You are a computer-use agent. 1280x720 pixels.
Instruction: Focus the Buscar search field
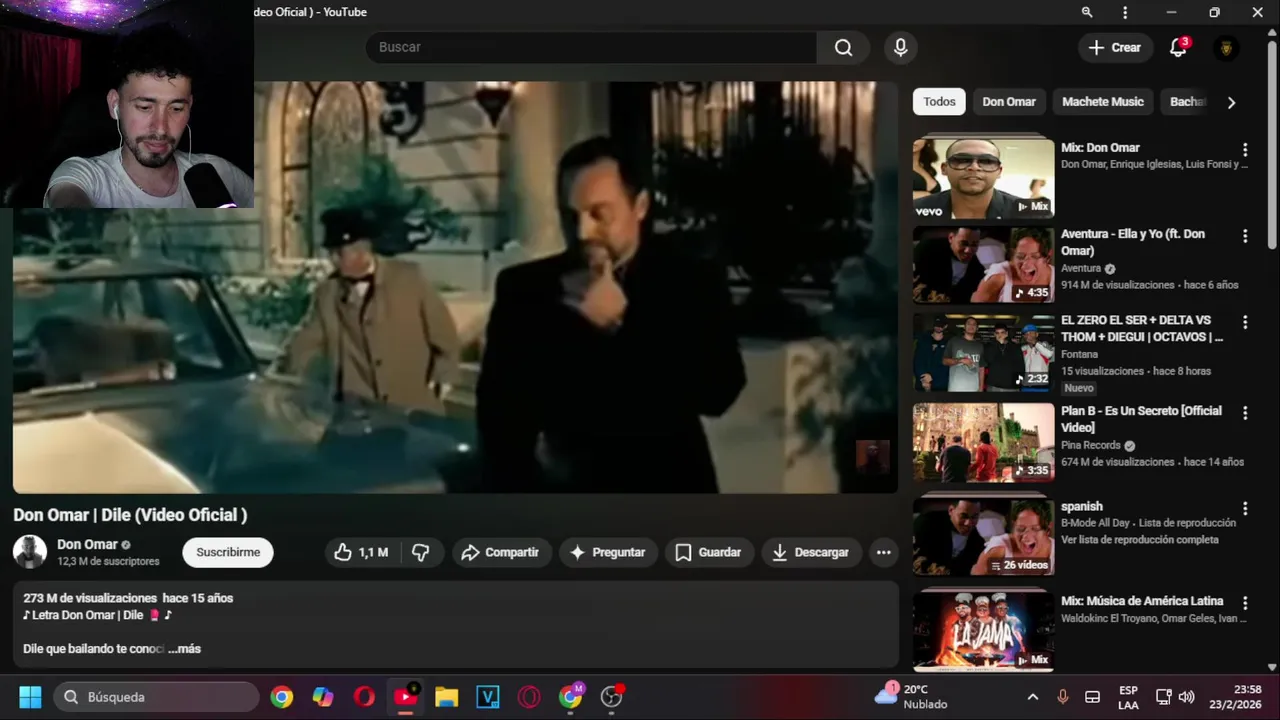tap(592, 47)
